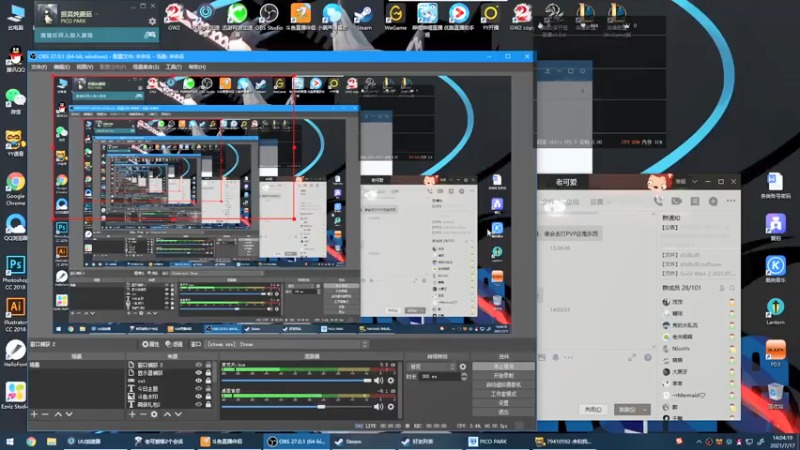Image resolution: width=800 pixels, height=450 pixels.
Task: Toggle visibility of 窗口捕获 2 source
Action: pos(198,365)
